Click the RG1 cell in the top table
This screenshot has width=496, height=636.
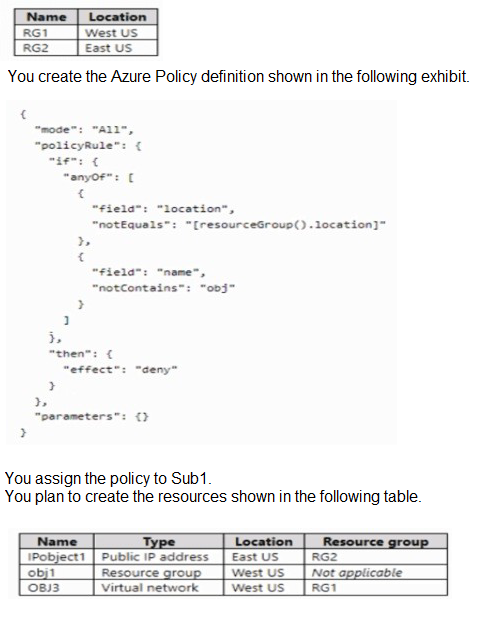point(46,32)
